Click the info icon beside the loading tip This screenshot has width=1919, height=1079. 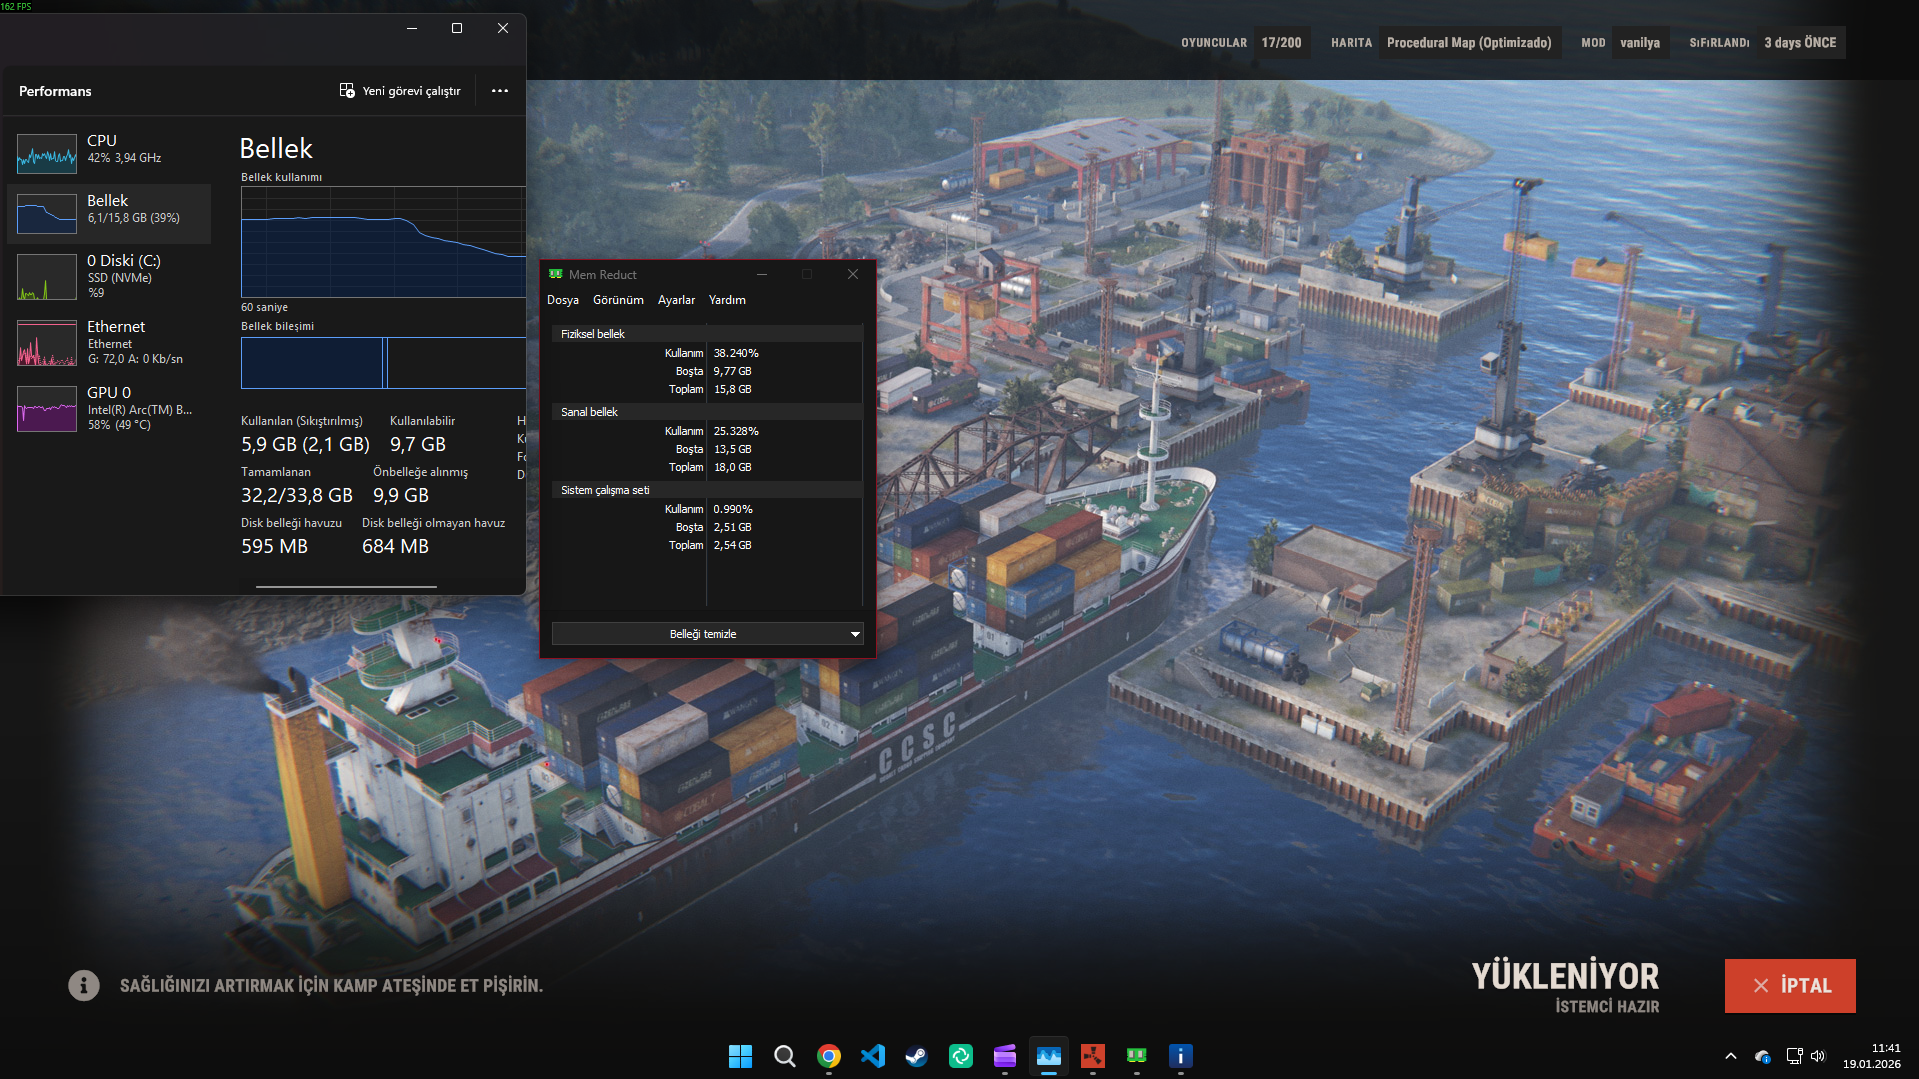tap(84, 986)
